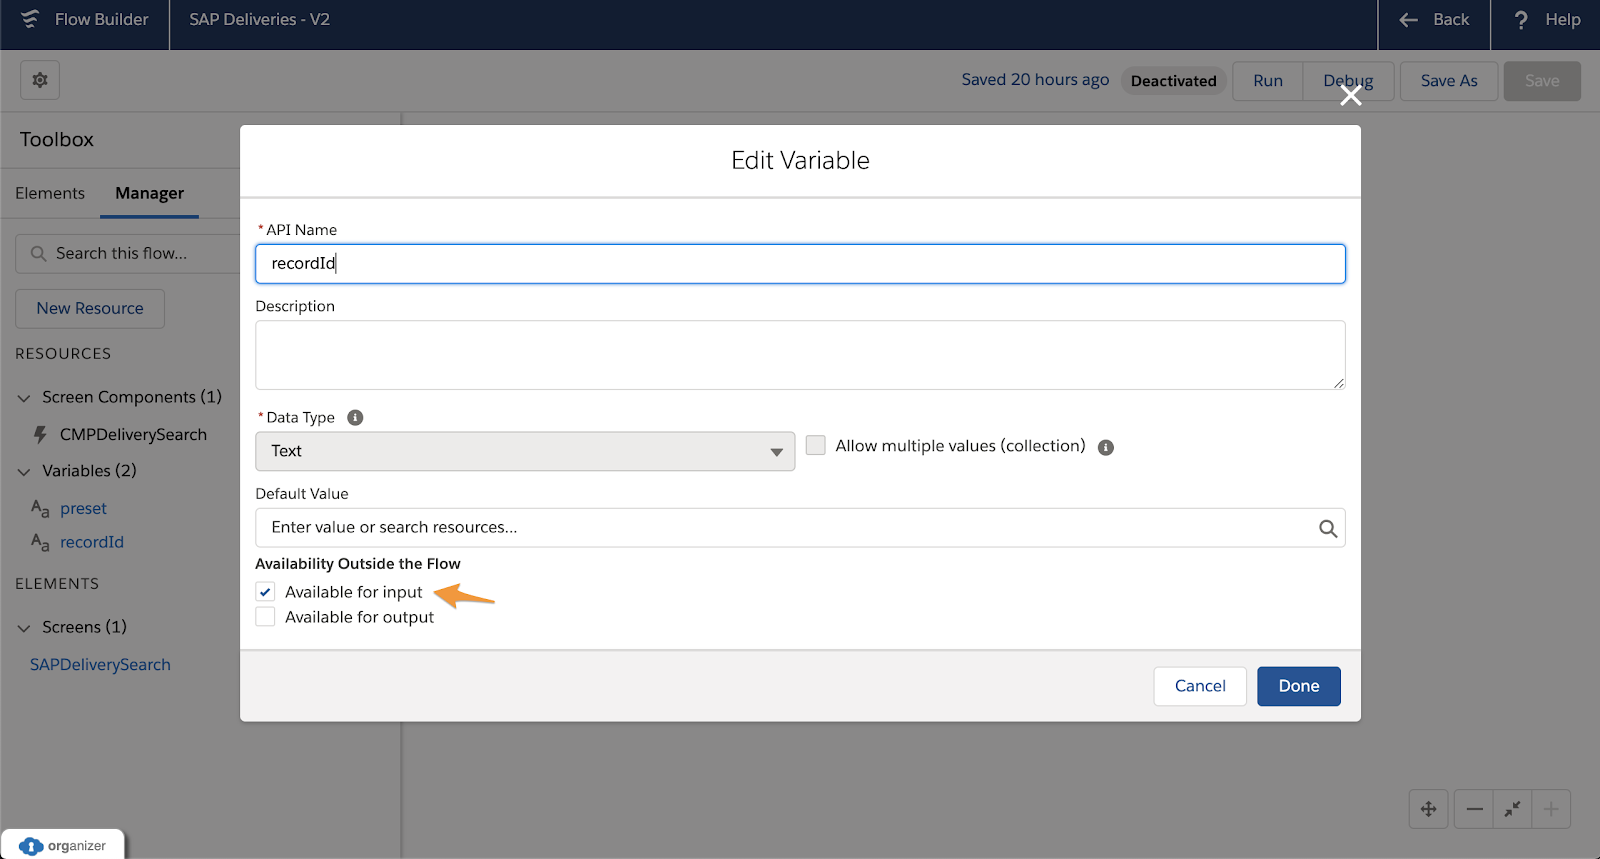Click the Run button
1600x859 pixels.
(1268, 81)
